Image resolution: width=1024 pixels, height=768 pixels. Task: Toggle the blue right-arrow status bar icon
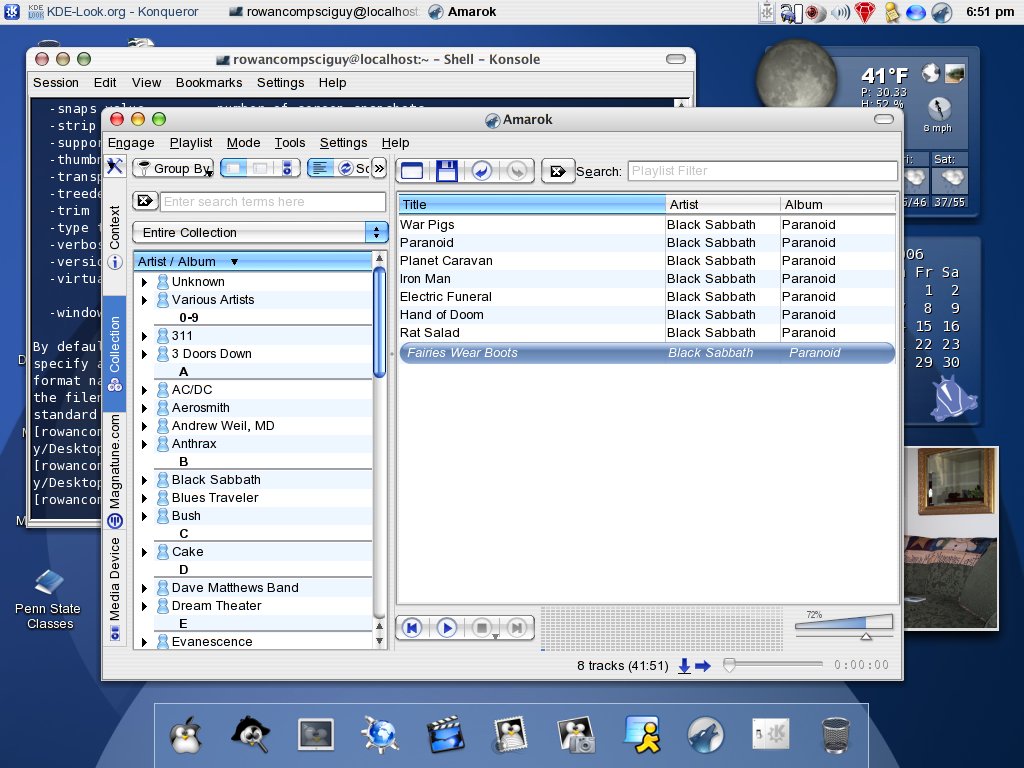tap(703, 665)
